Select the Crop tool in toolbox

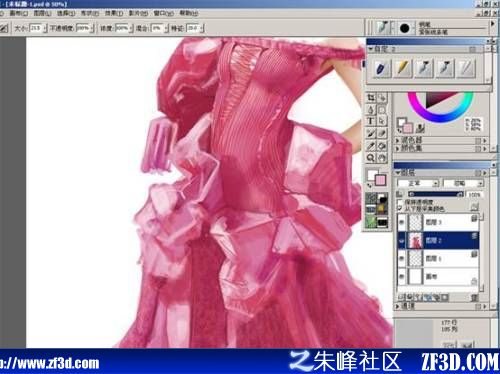click(x=371, y=98)
